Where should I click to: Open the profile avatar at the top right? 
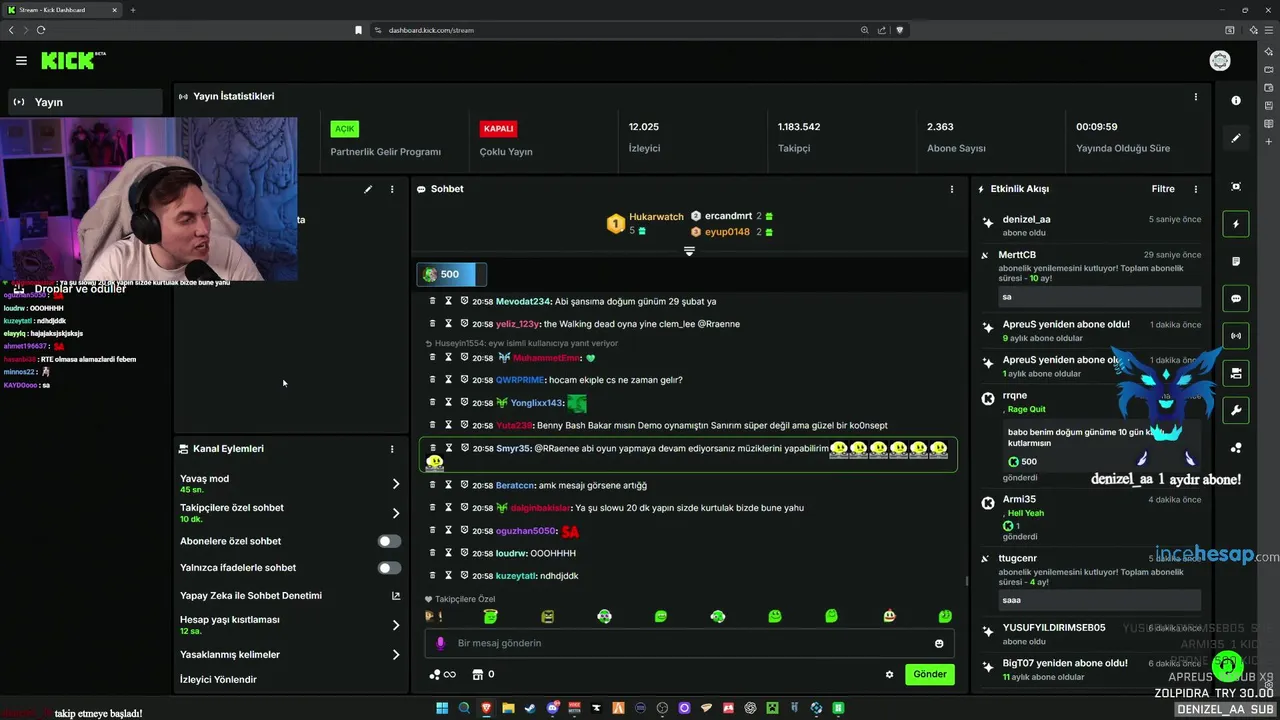(x=1220, y=61)
